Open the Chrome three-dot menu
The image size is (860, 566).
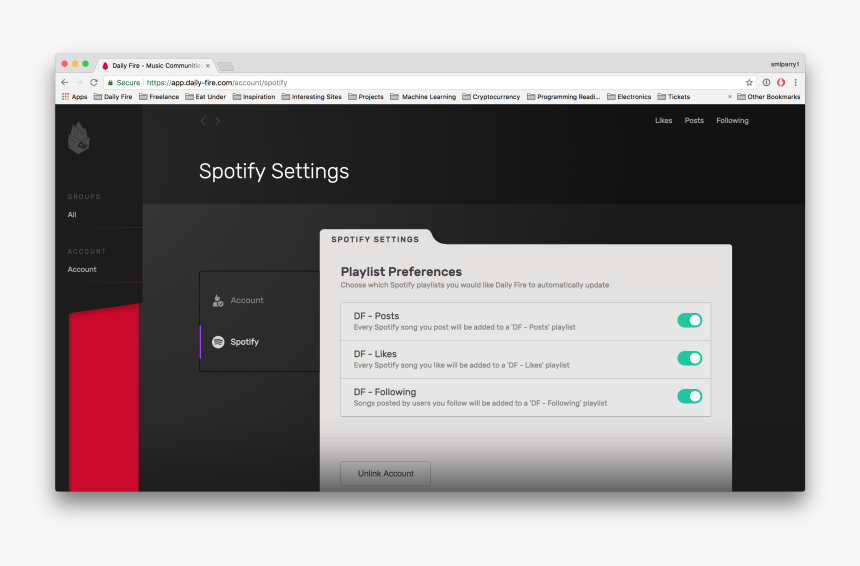(x=795, y=82)
